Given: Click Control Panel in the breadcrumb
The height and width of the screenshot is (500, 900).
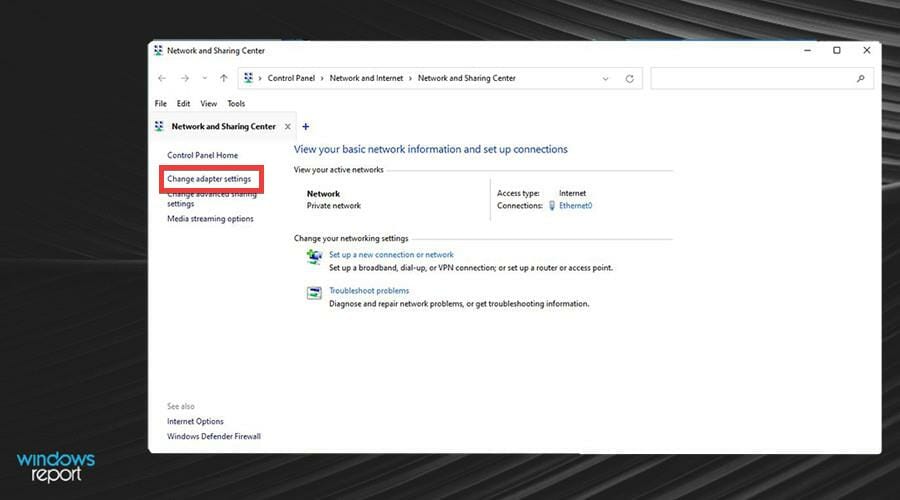Looking at the screenshot, I should pyautogui.click(x=291, y=78).
